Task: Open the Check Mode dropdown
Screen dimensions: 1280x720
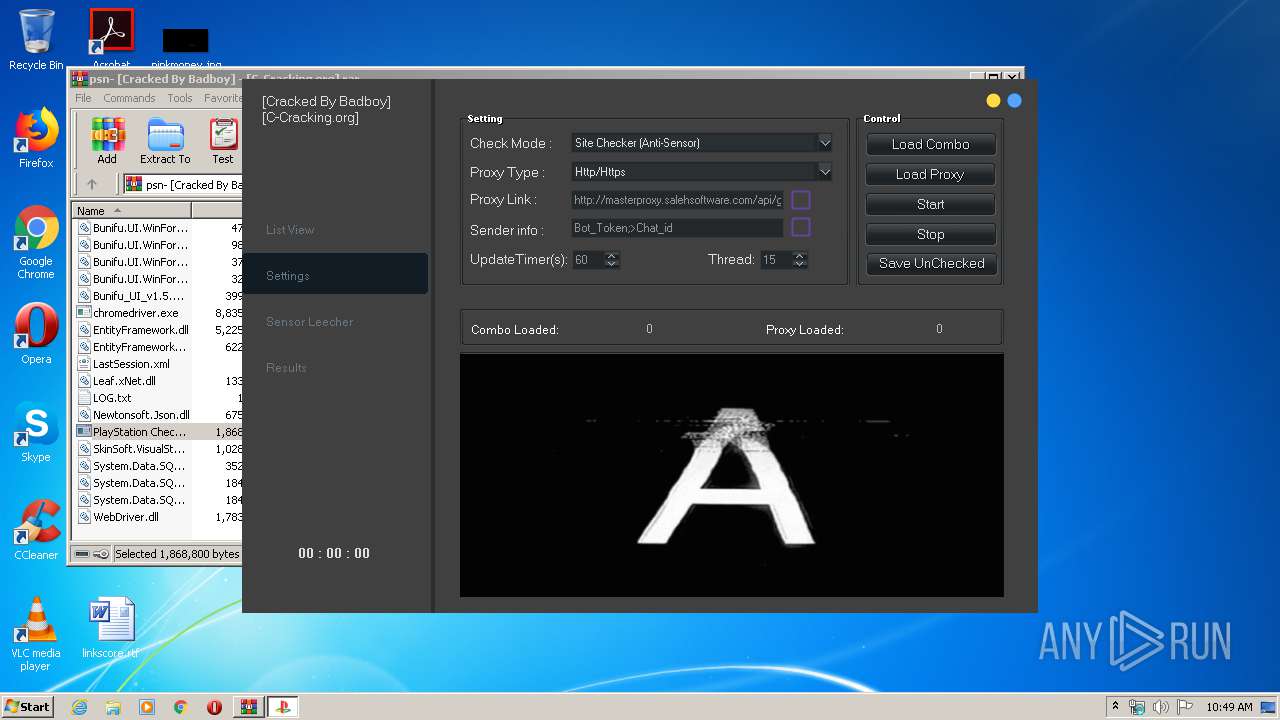Action: [702, 143]
